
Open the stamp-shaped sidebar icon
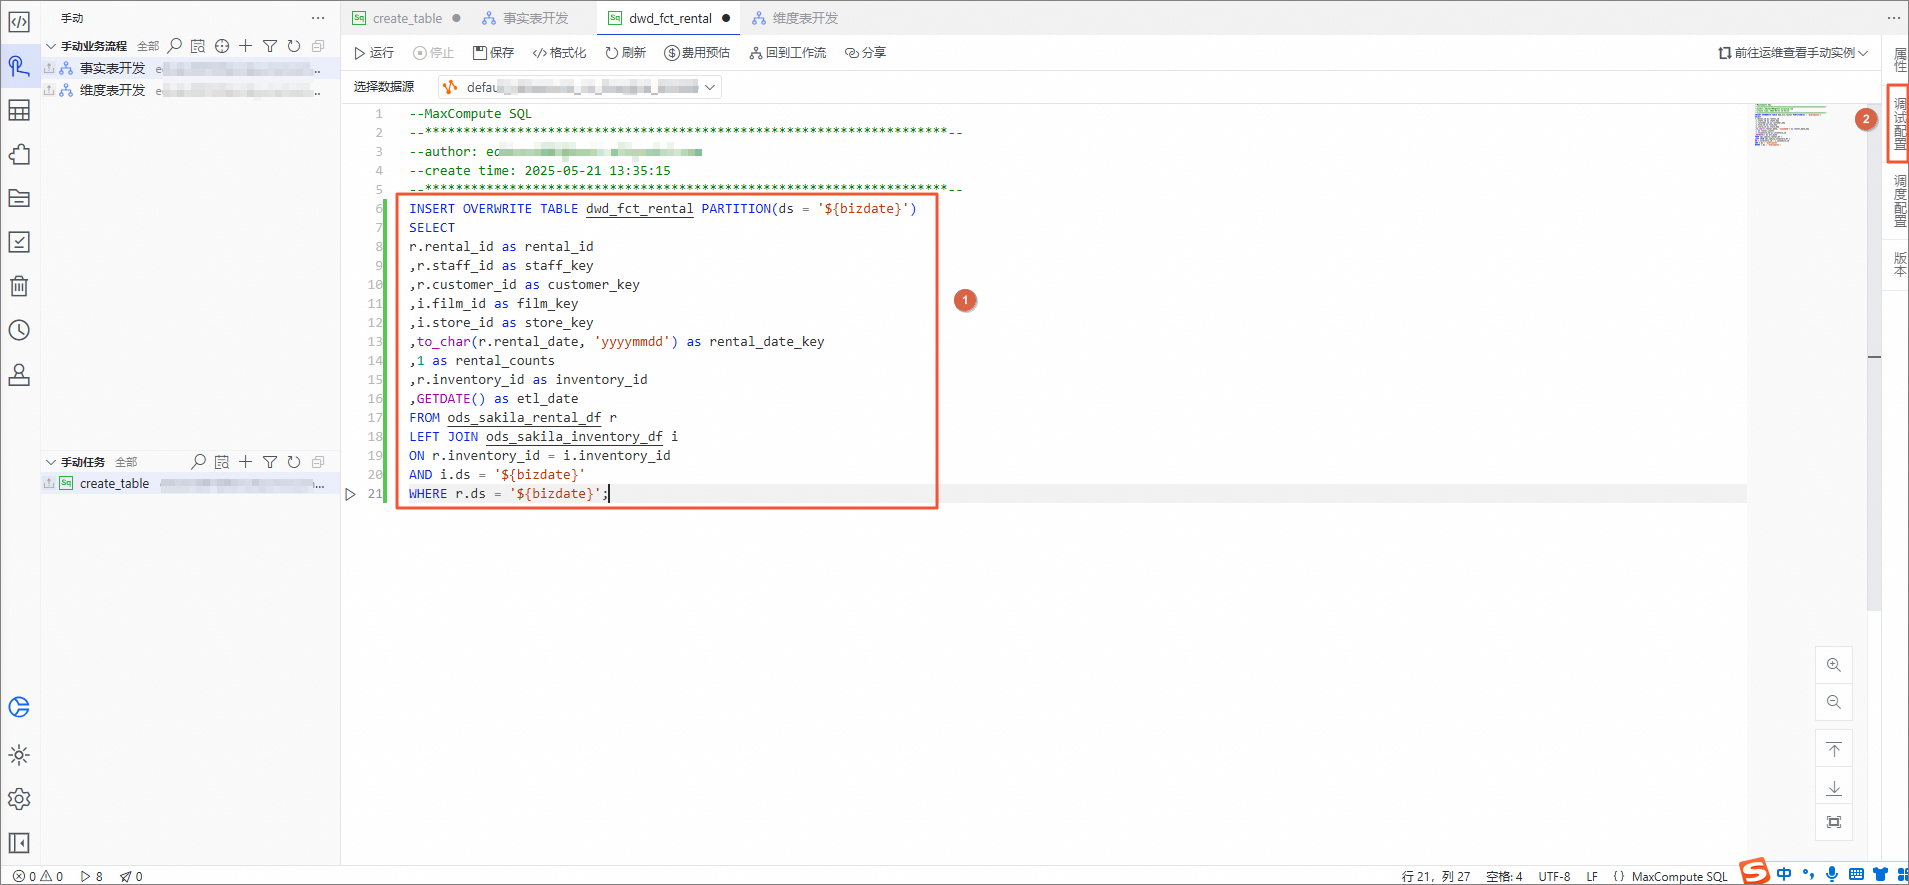19,374
